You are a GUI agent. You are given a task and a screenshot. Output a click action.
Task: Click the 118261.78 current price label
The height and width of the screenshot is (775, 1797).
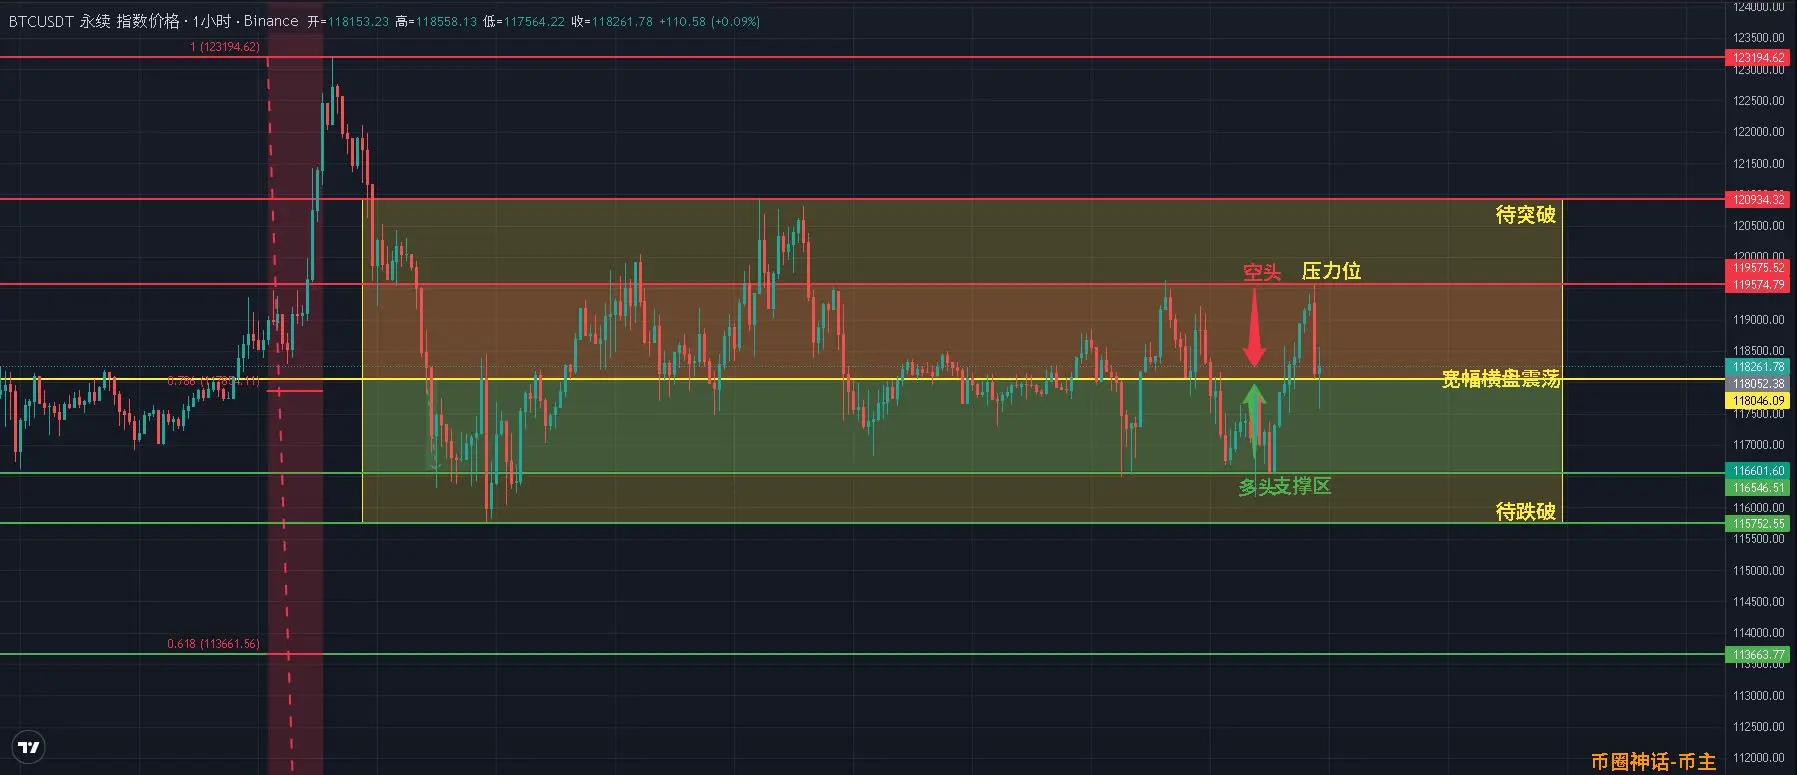pos(1759,367)
